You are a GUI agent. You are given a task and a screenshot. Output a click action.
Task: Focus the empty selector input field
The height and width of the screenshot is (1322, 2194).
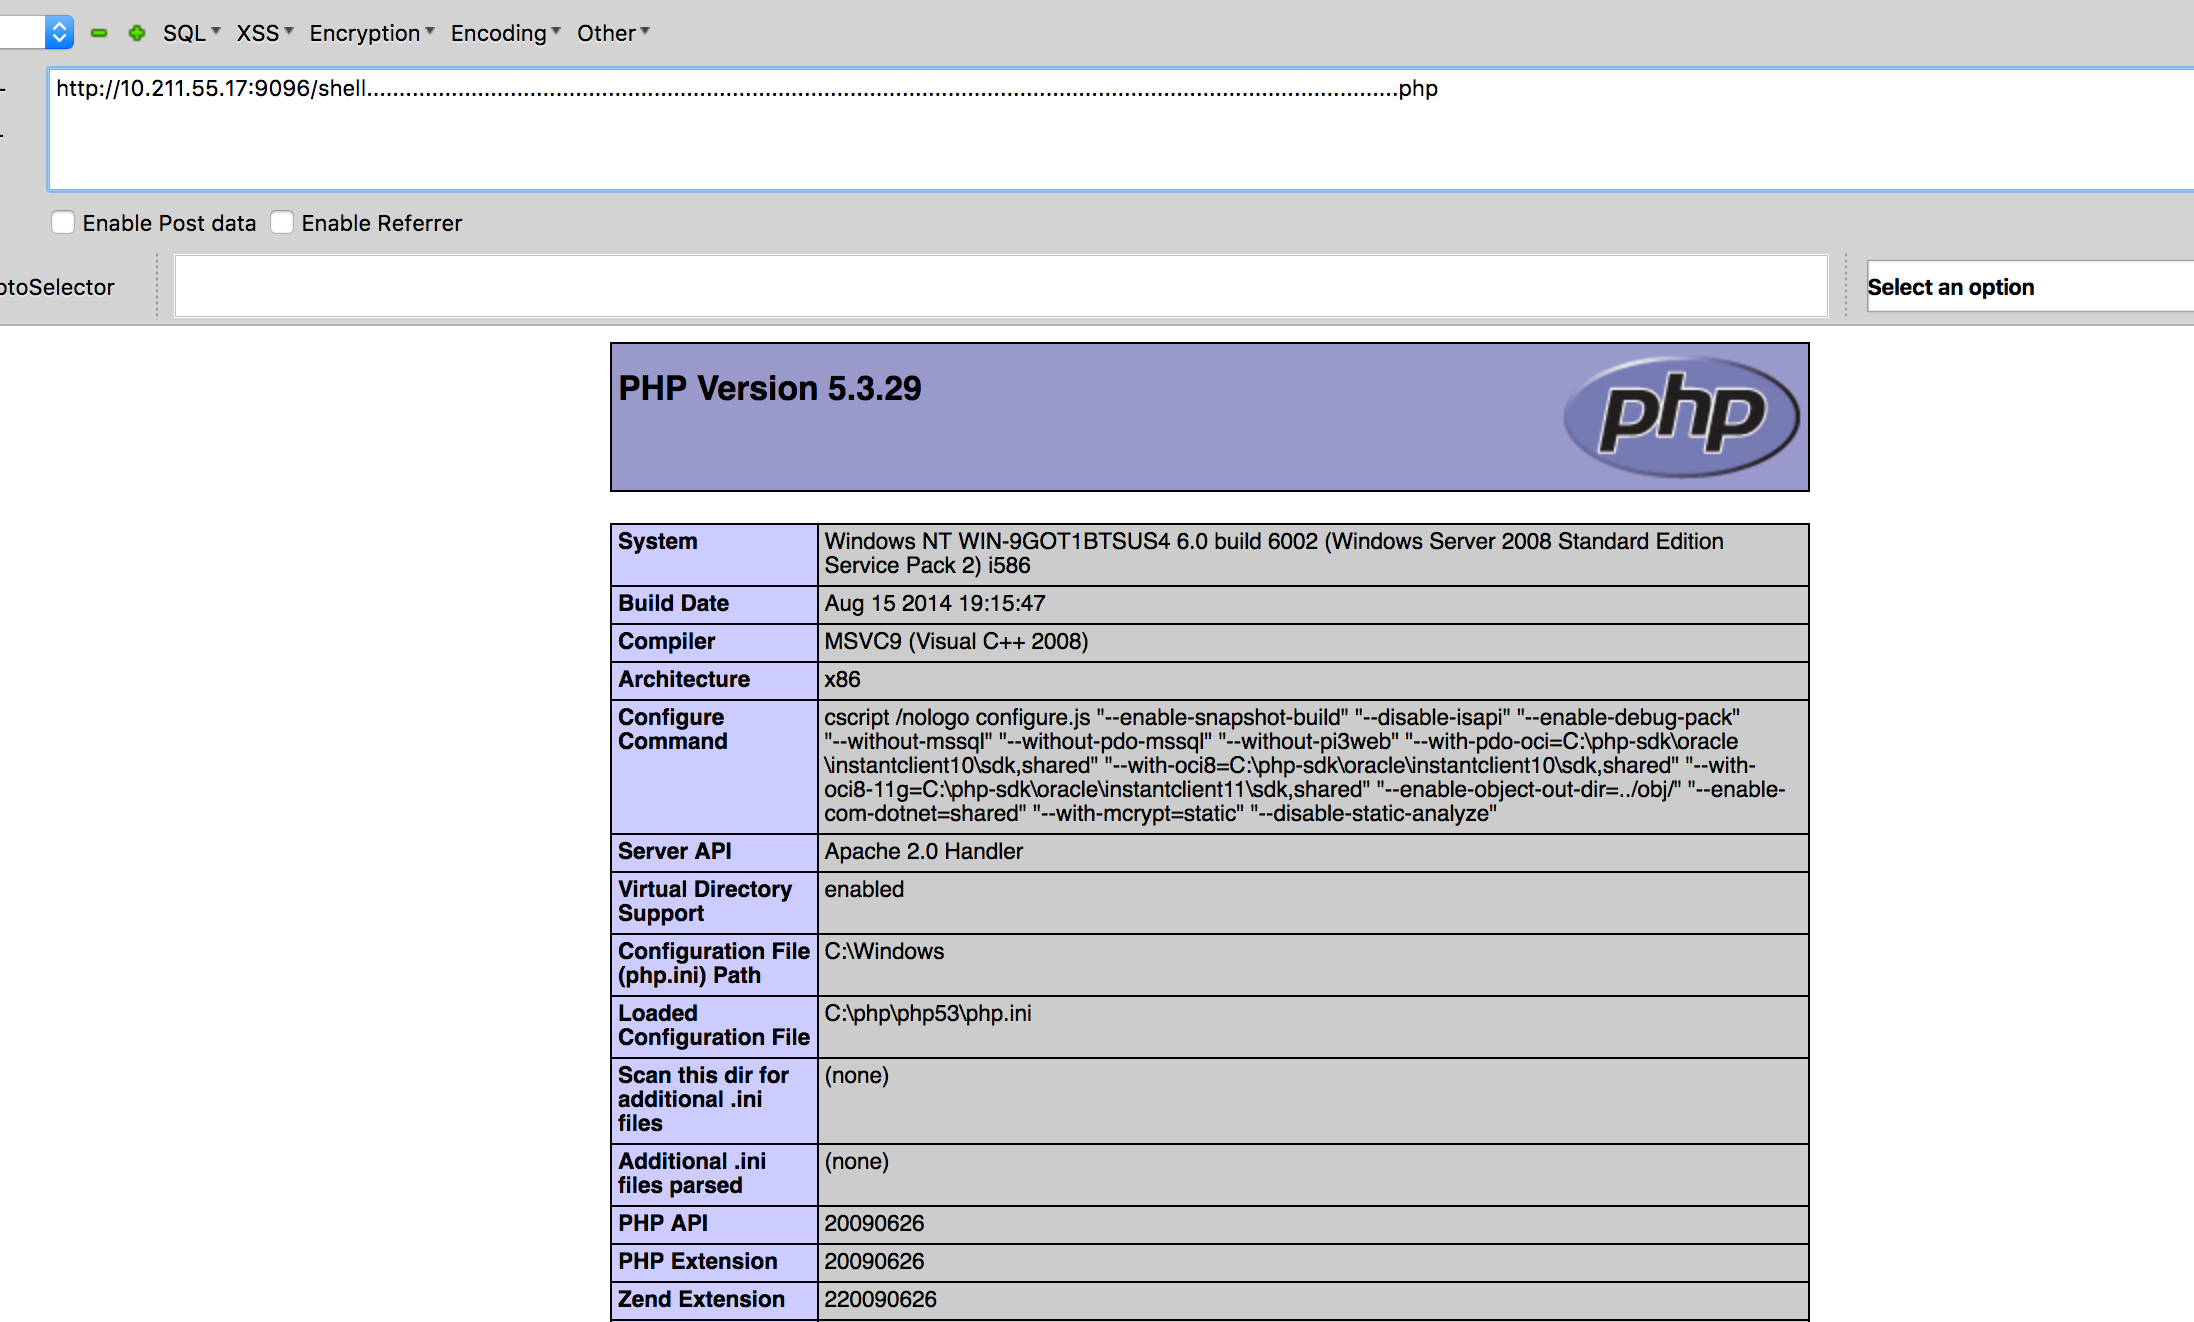[1000, 287]
